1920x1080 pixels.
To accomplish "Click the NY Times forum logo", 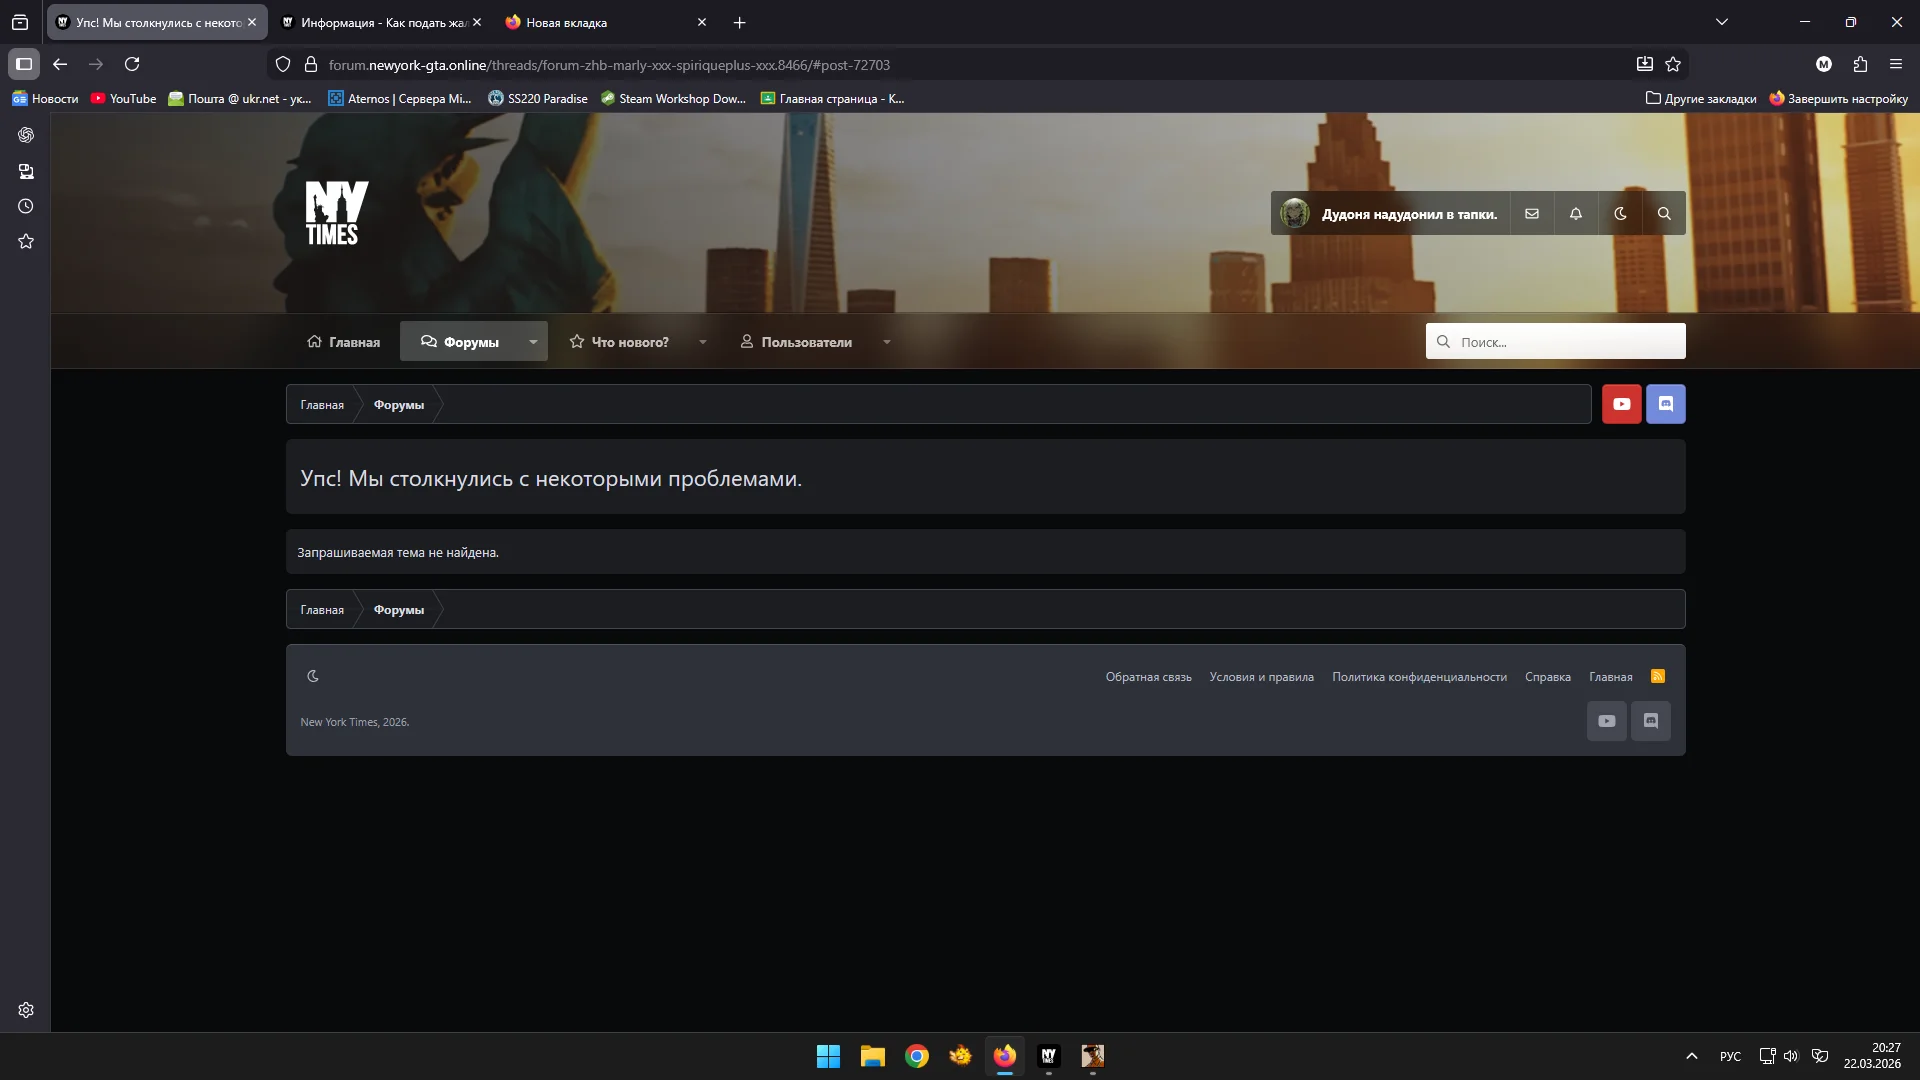I will tap(336, 213).
